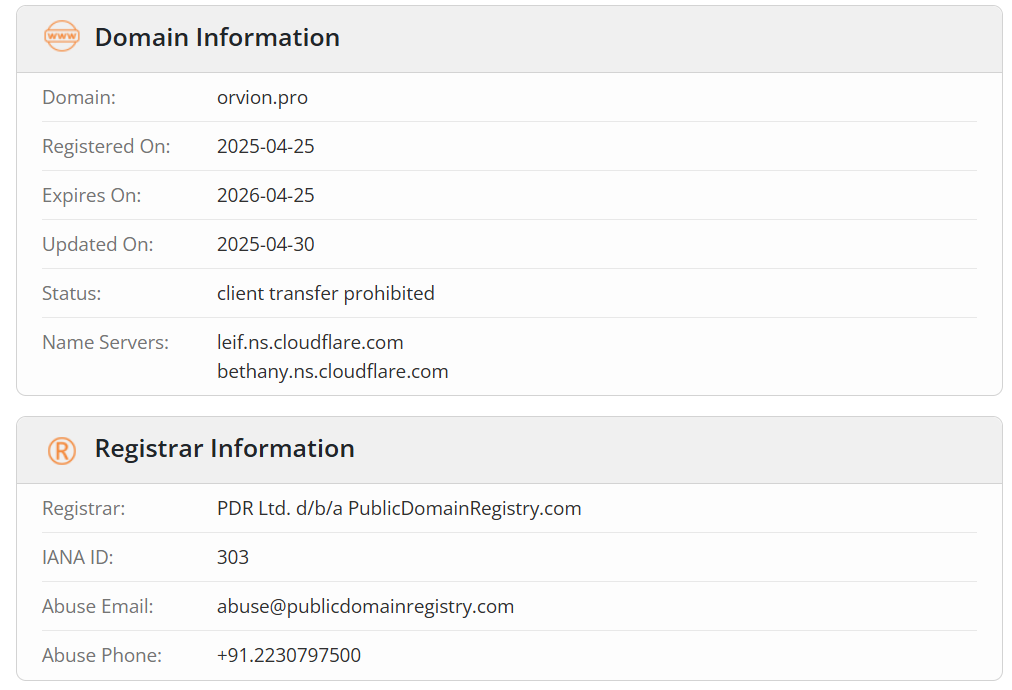Click the Abuse Email label
The image size is (1012, 690).
(x=97, y=606)
